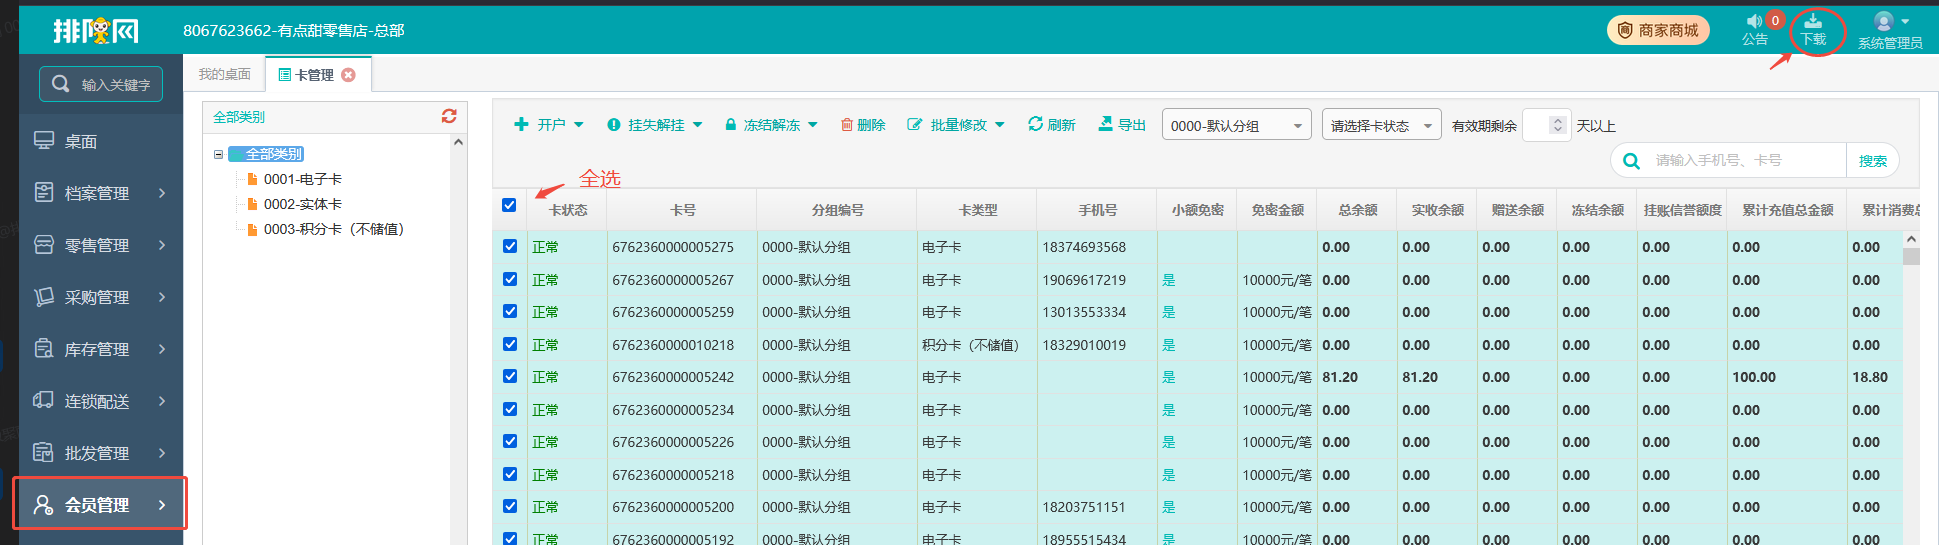1939x545 pixels.
Task: Click the 刷新 refresh button
Action: 1051,125
